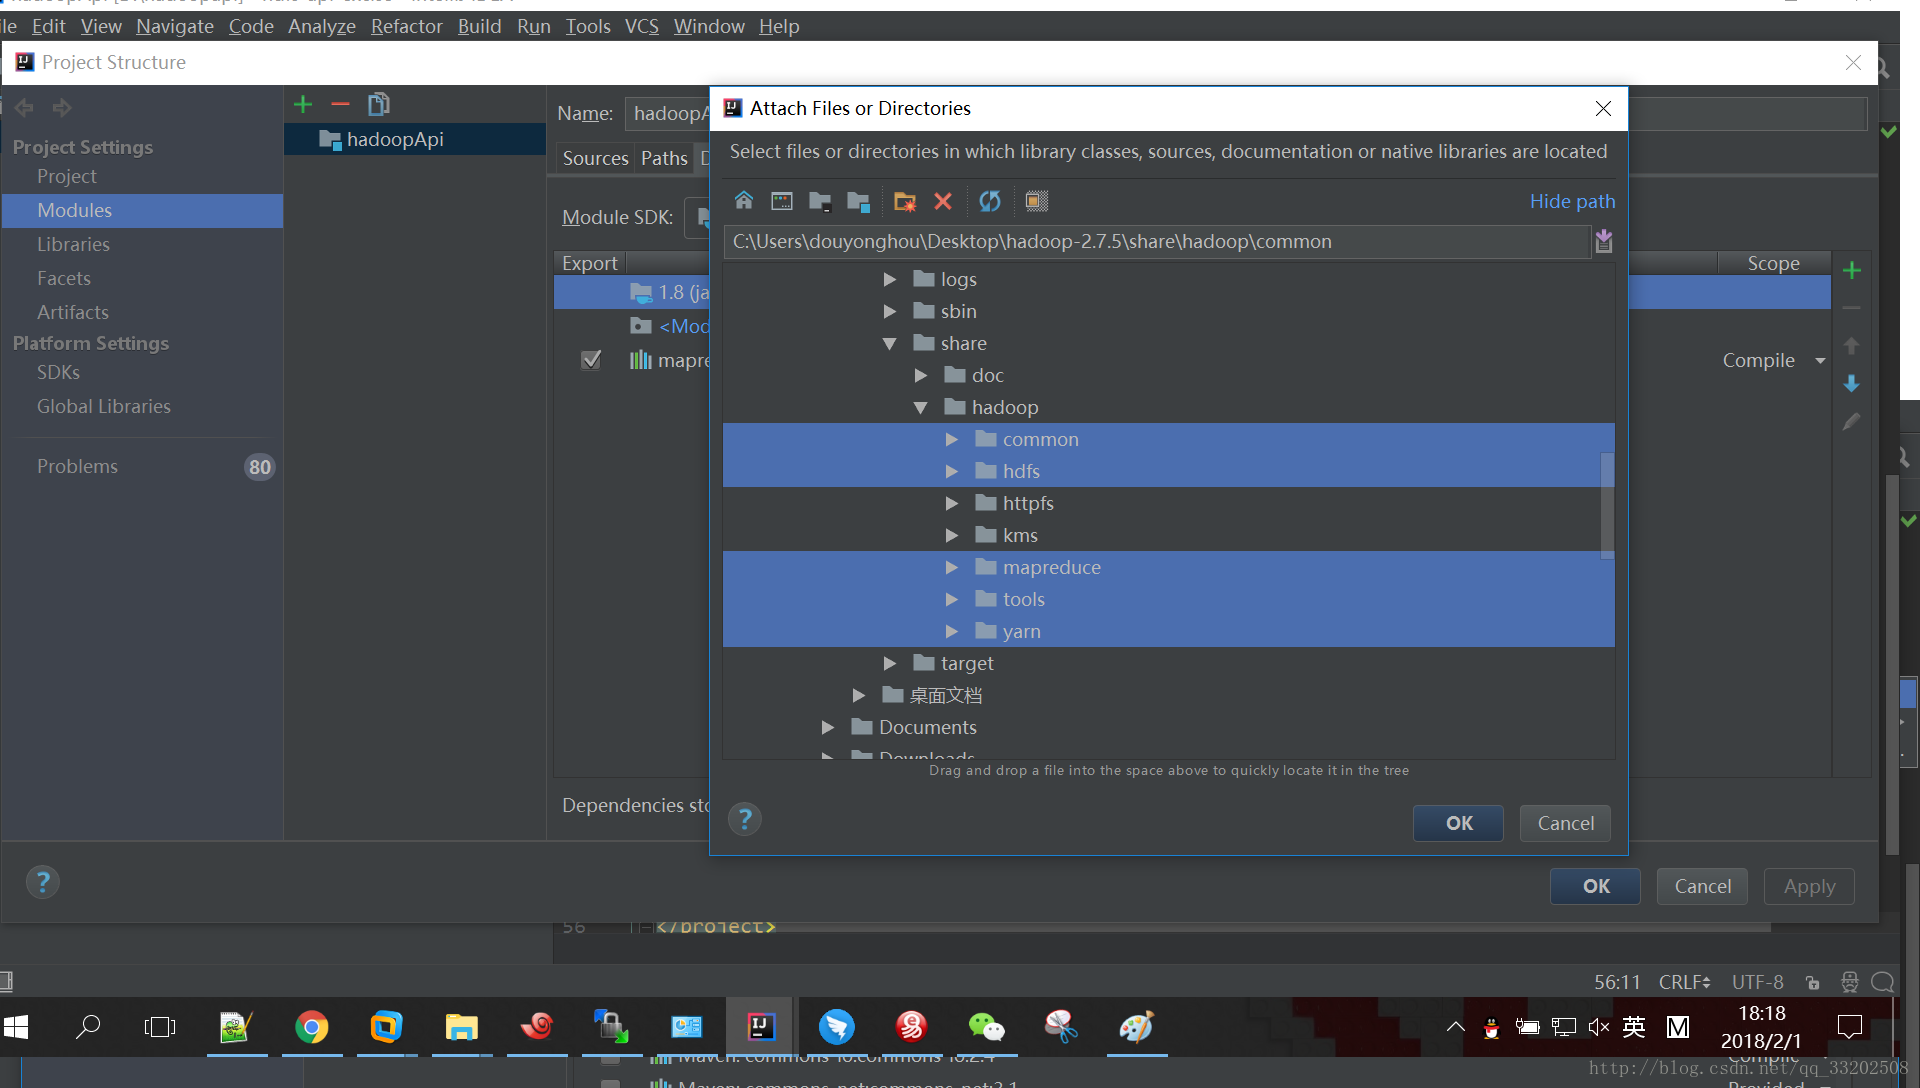Click the home/root directory icon
This screenshot has height=1088, width=1920.
[x=746, y=200]
